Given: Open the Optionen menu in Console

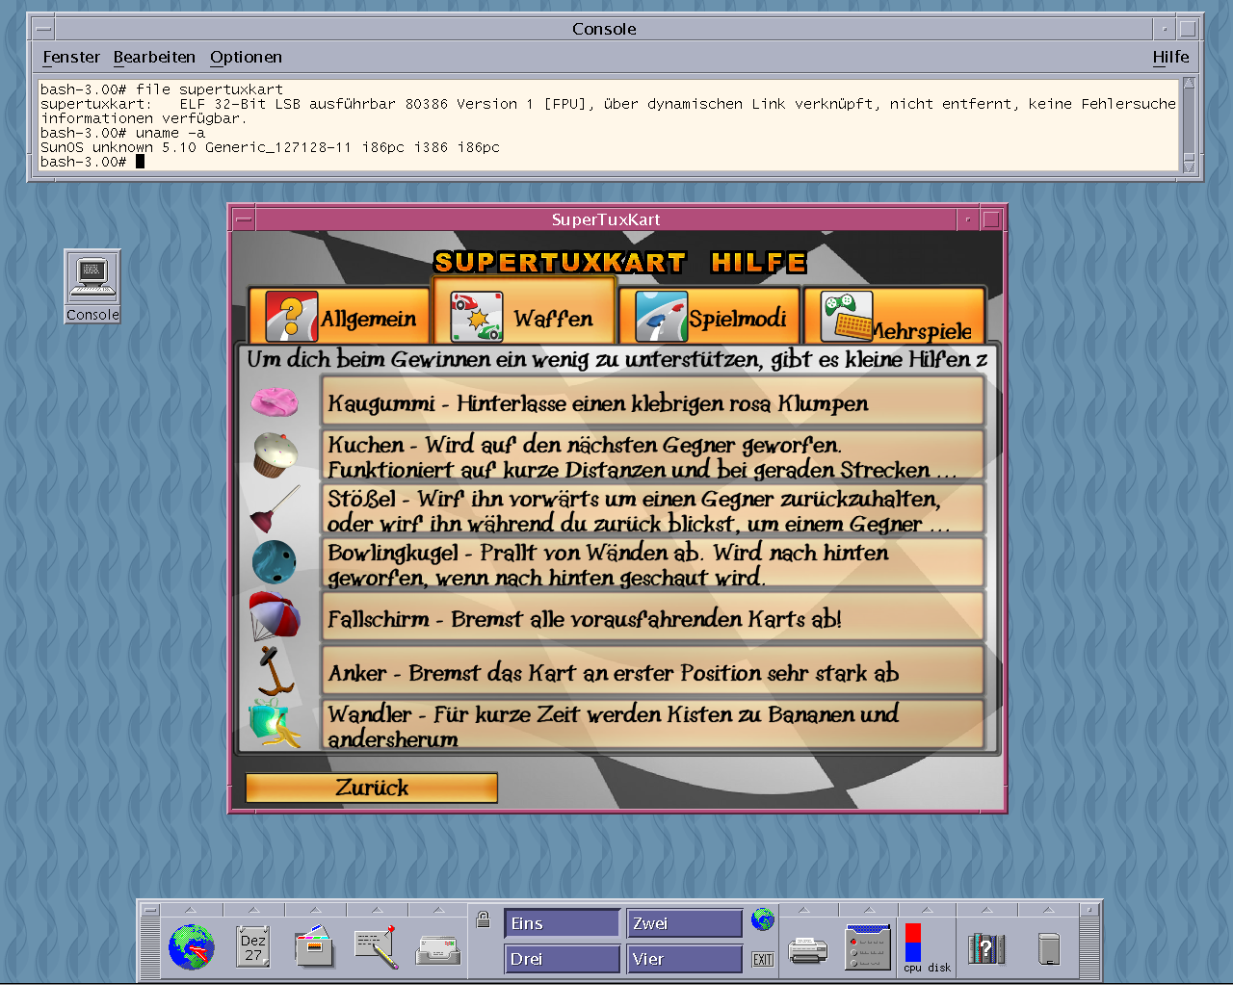Looking at the screenshot, I should tap(246, 57).
